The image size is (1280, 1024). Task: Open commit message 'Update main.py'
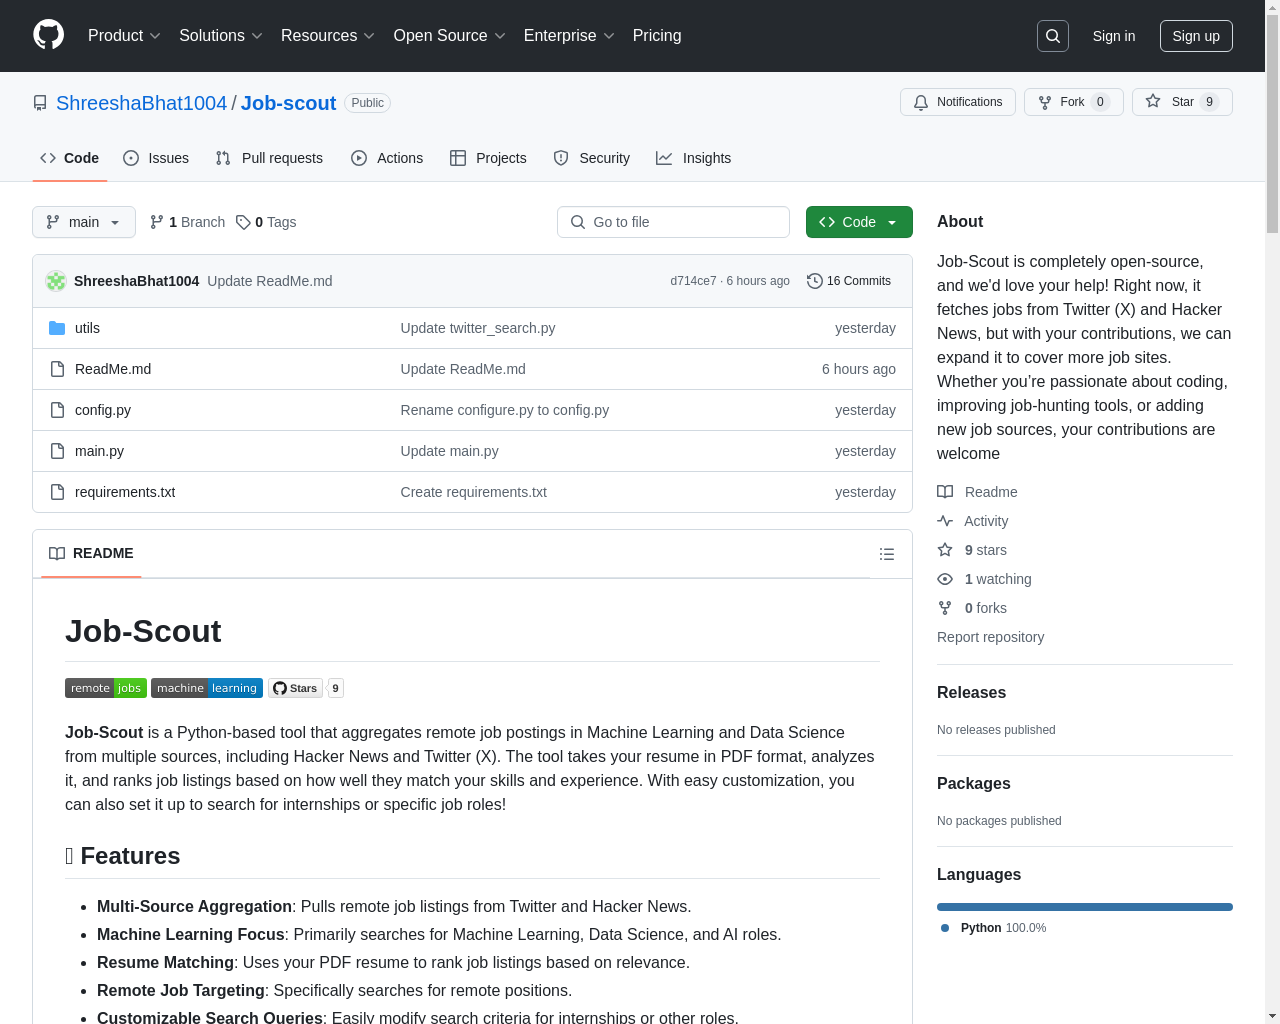point(450,451)
